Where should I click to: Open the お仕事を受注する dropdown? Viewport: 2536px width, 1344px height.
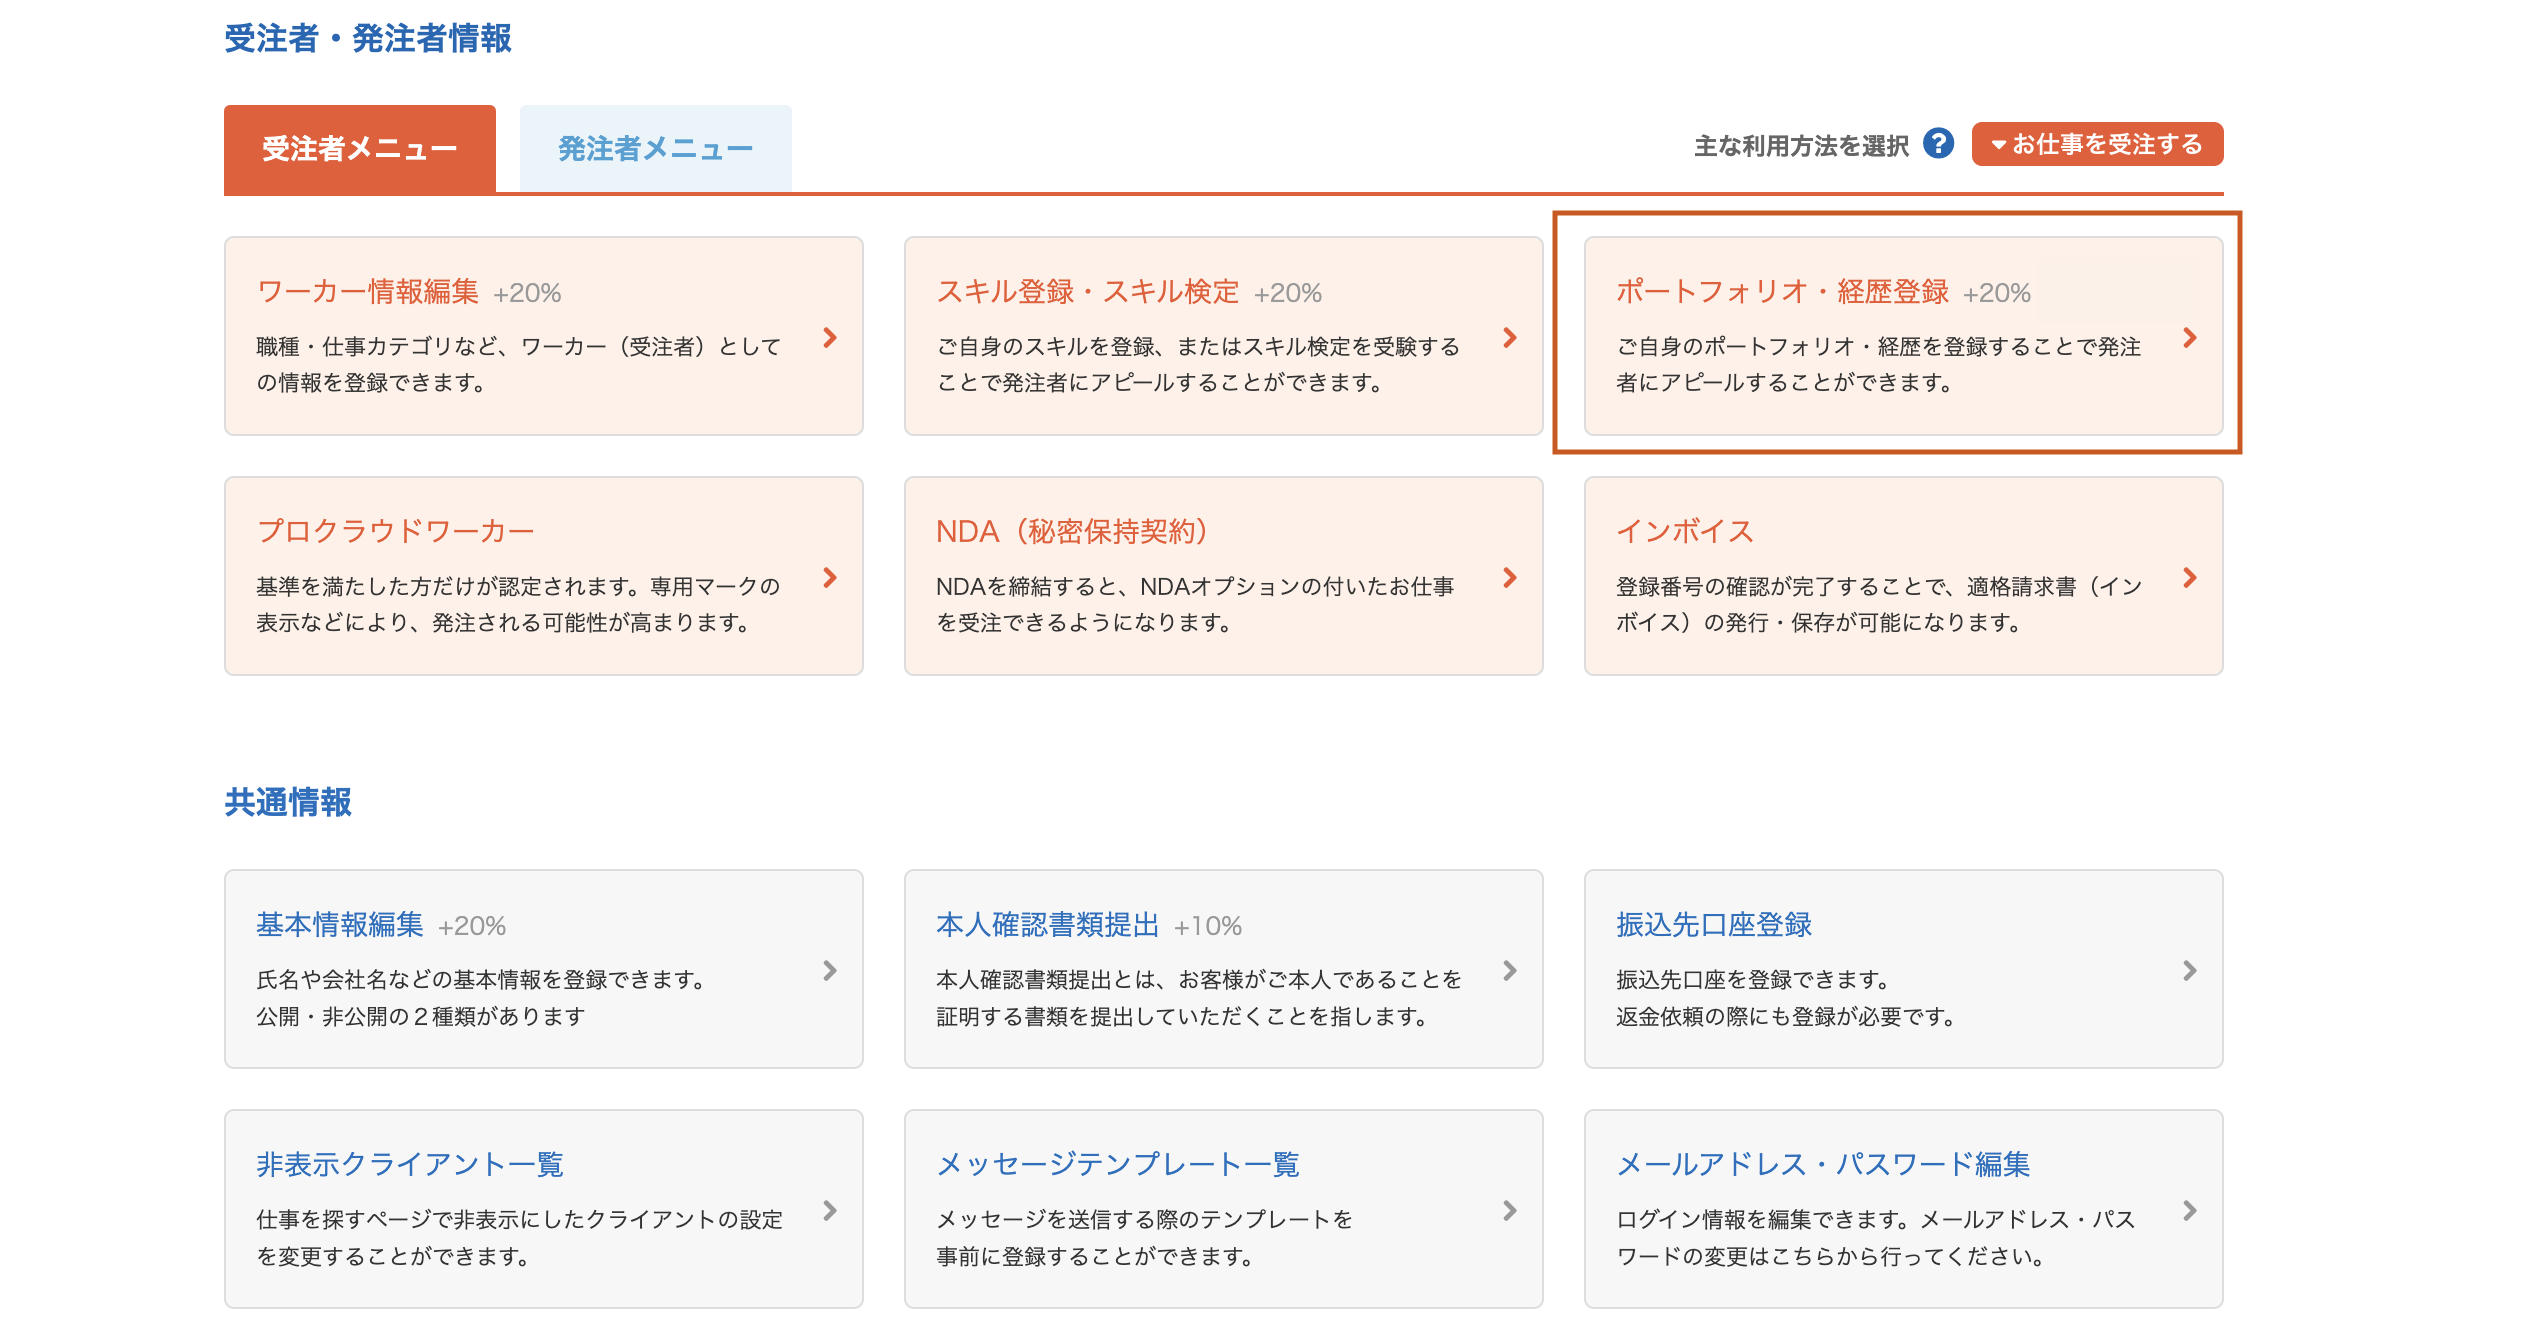point(2097,144)
